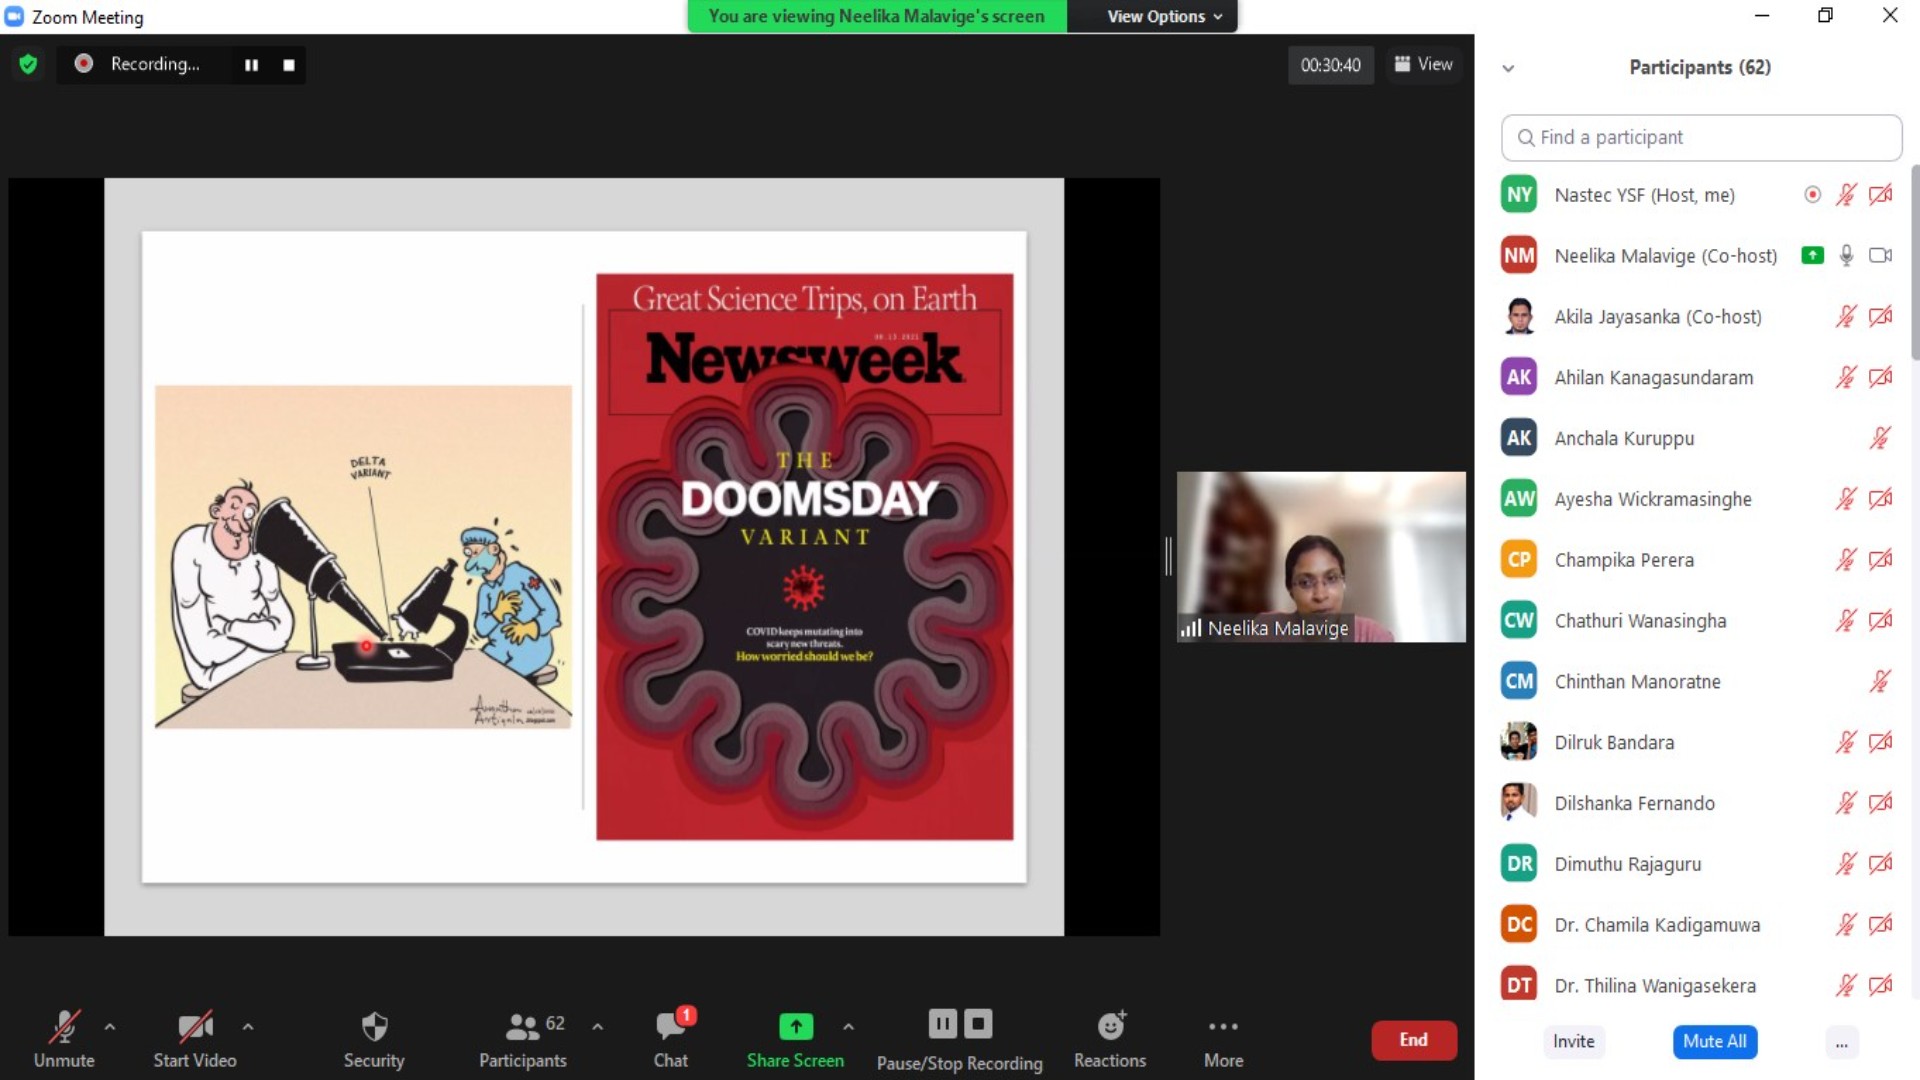Image resolution: width=1920 pixels, height=1080 pixels.
Task: Stop recording in bottom toolbar
Action: (978, 1024)
